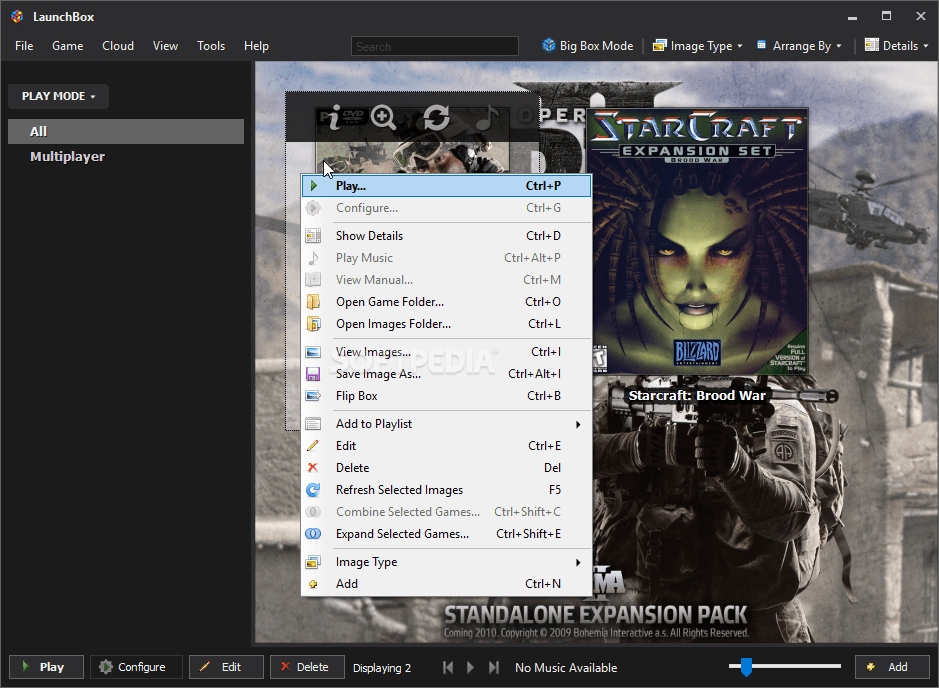Screen dimensions: 939x688
Task: Click the gear icon on Configure button
Action: (x=106, y=666)
